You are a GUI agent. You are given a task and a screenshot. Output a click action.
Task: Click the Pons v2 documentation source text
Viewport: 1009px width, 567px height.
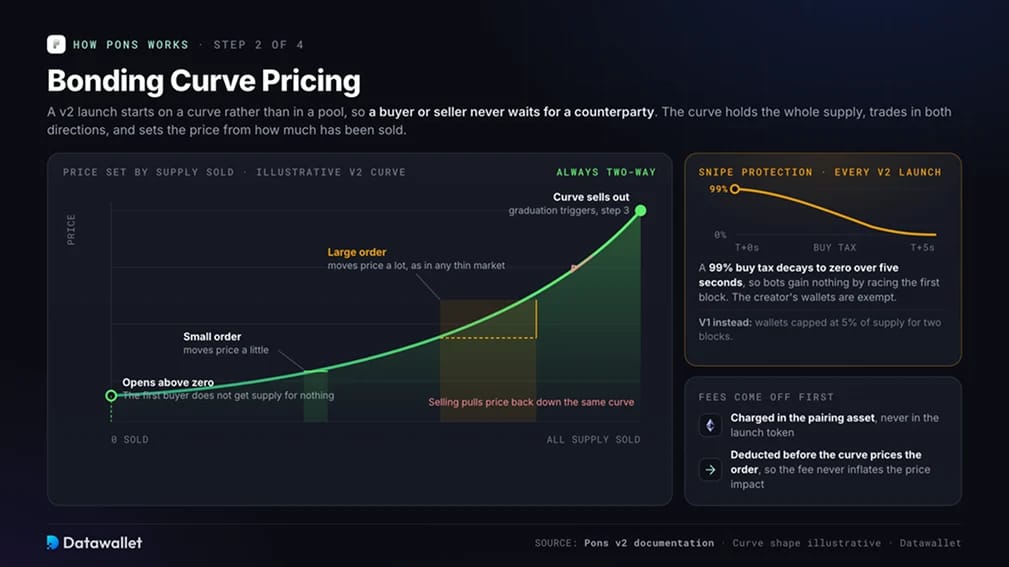coord(649,543)
